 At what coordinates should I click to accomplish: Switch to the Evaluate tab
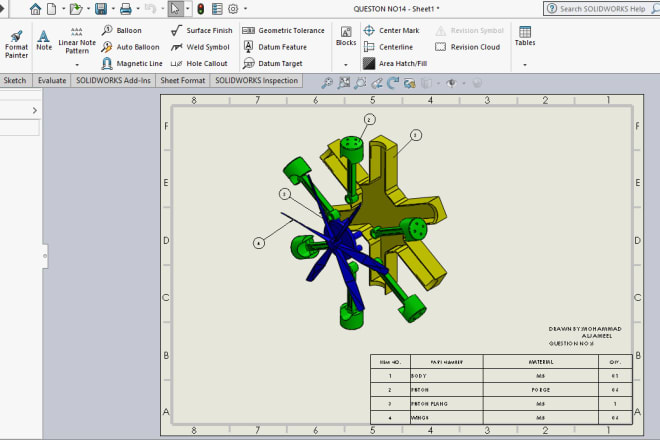click(x=52, y=80)
